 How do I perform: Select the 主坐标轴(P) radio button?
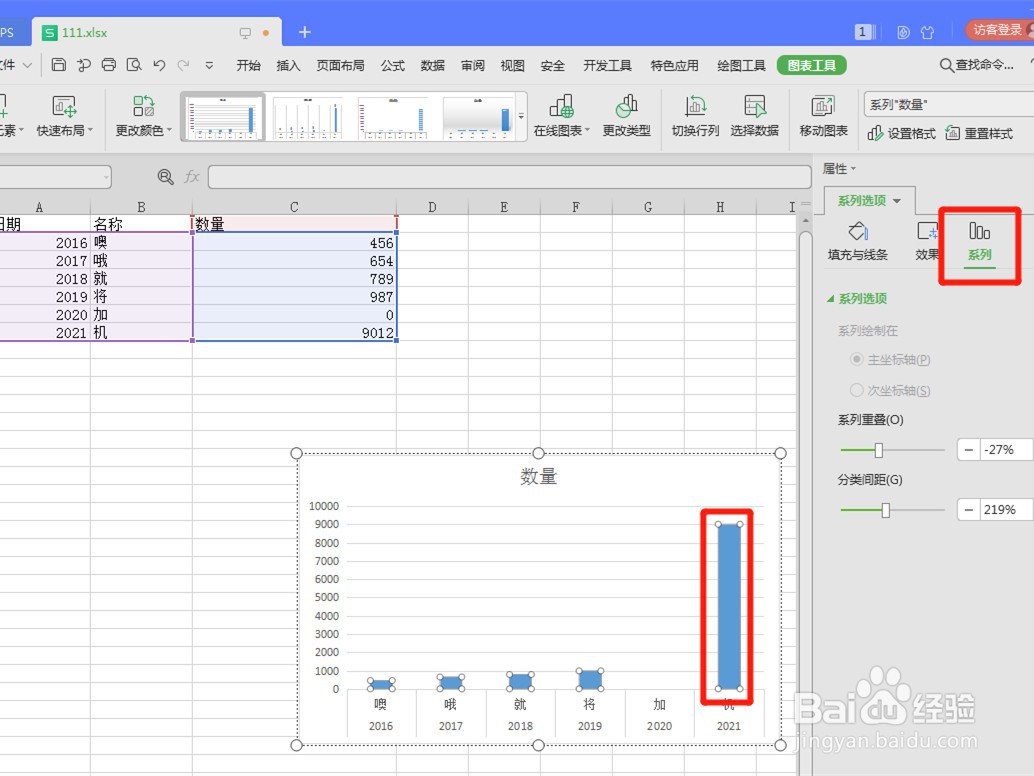[857, 359]
